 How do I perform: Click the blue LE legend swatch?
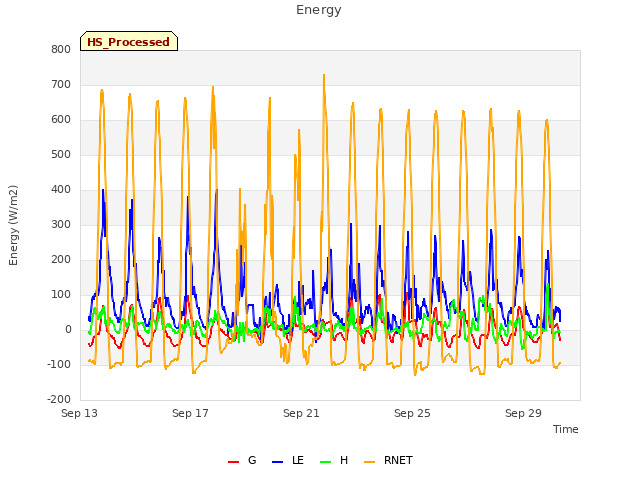(277, 462)
